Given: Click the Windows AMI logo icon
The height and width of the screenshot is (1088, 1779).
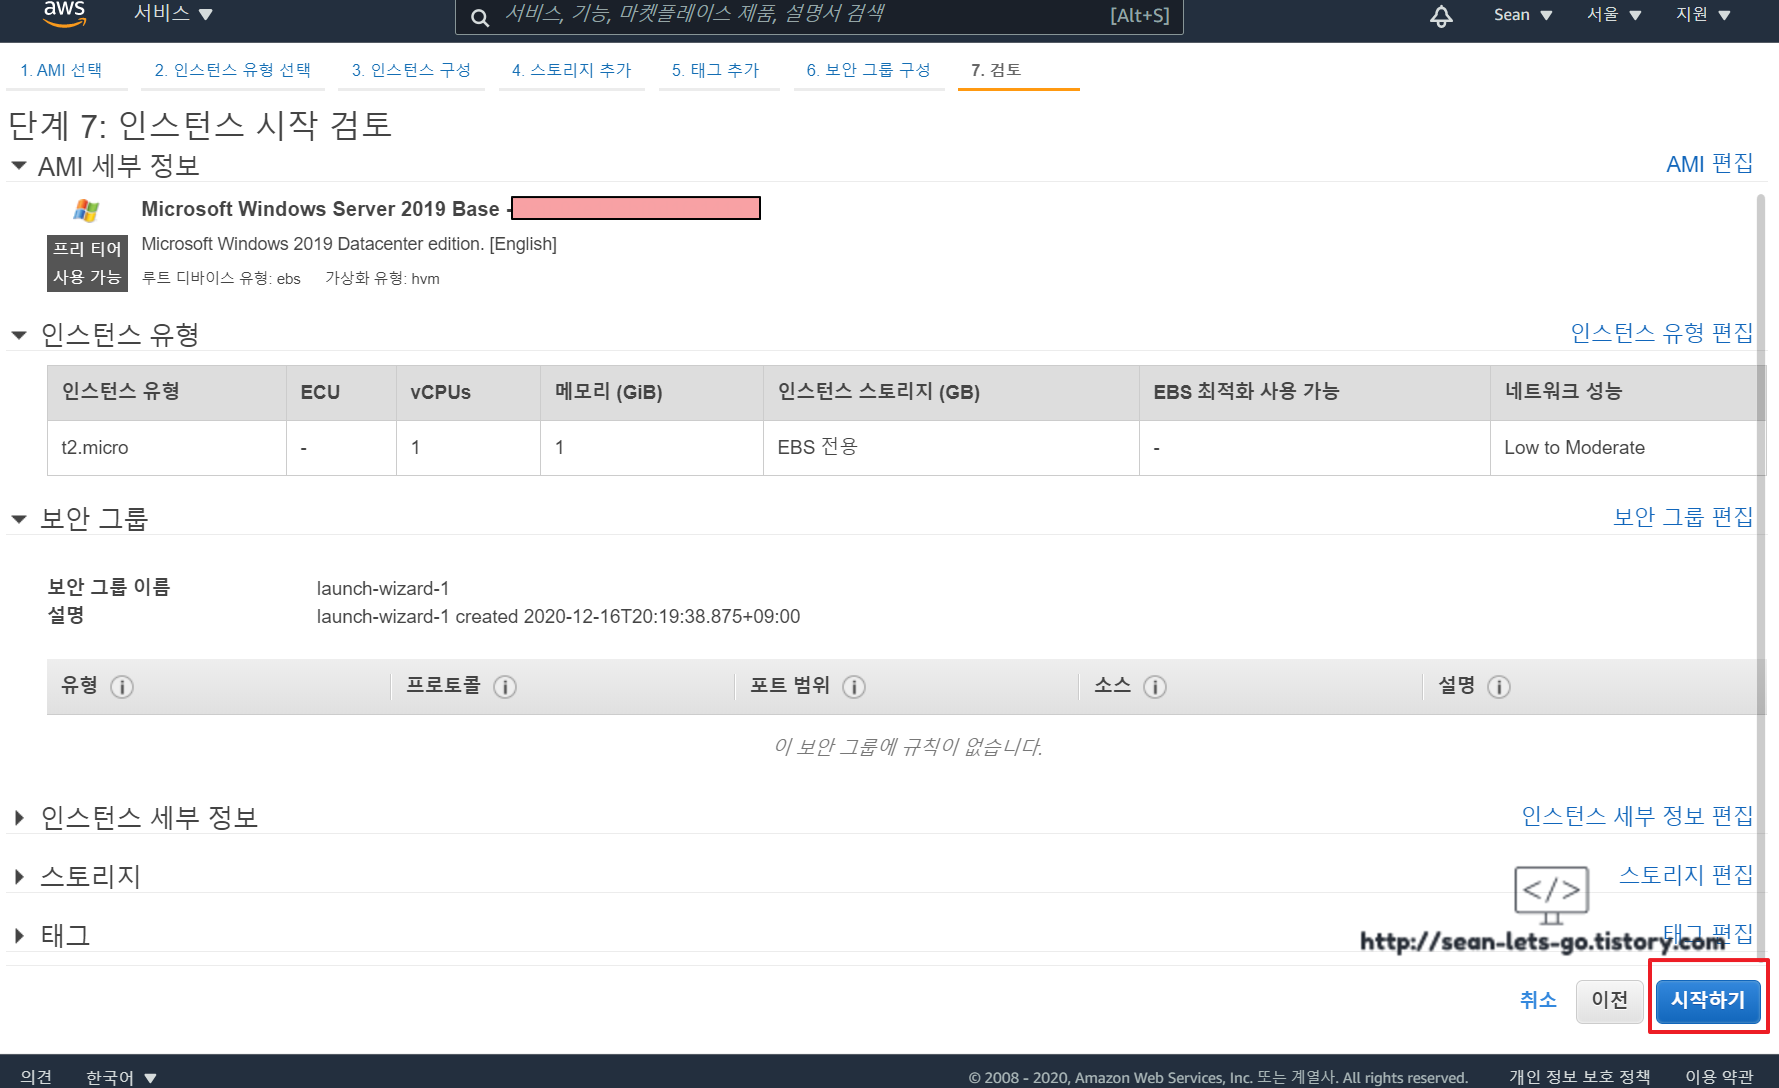Looking at the screenshot, I should click(86, 210).
